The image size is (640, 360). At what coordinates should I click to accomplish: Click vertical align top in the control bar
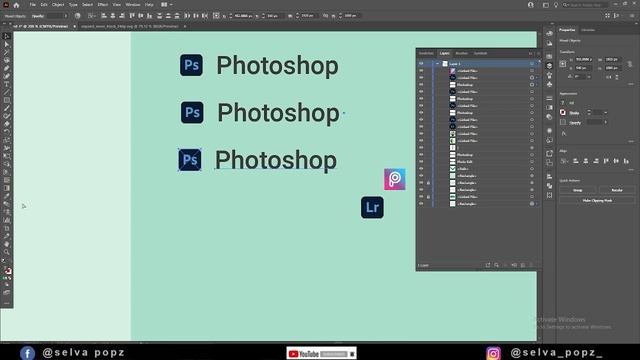(x=132, y=16)
